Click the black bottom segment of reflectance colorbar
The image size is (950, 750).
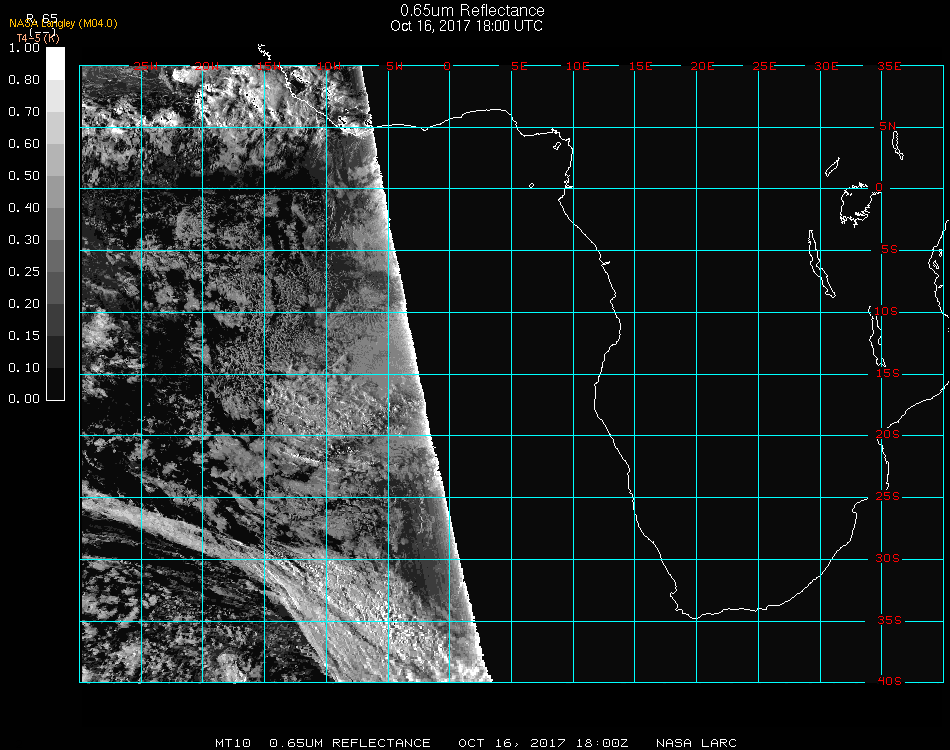click(x=55, y=384)
